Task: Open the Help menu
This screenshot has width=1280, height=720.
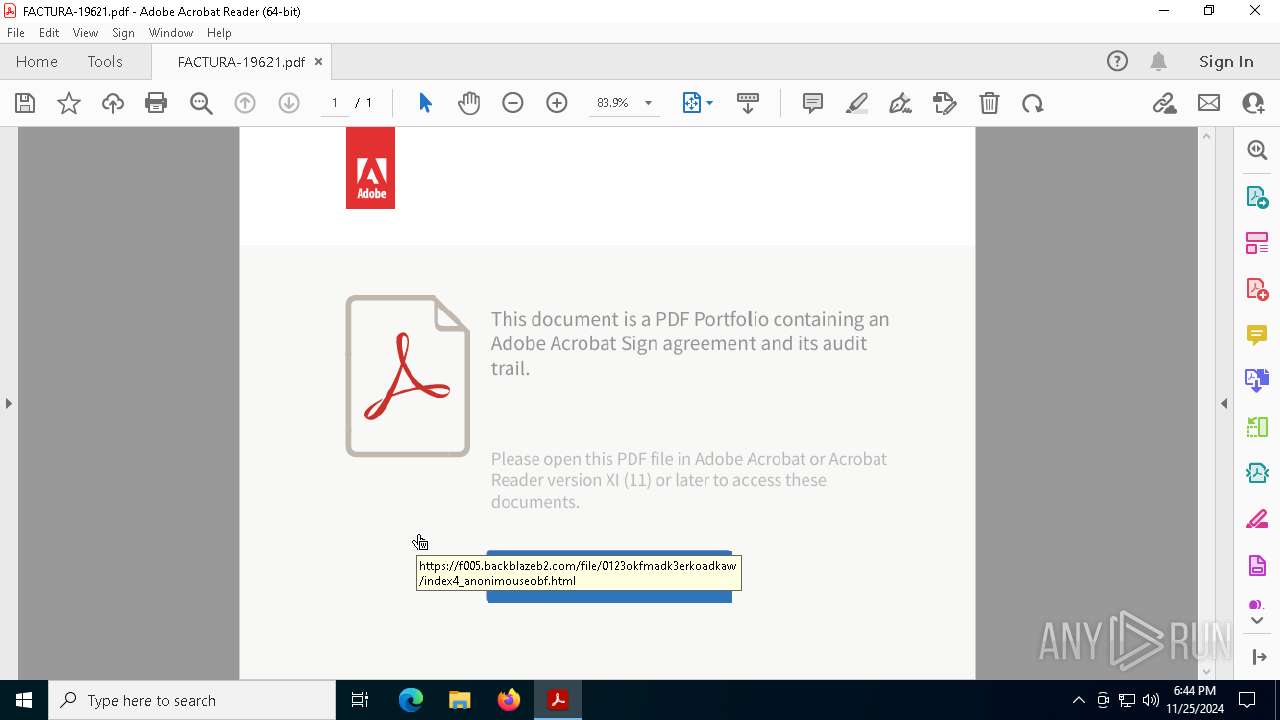Action: (x=219, y=33)
